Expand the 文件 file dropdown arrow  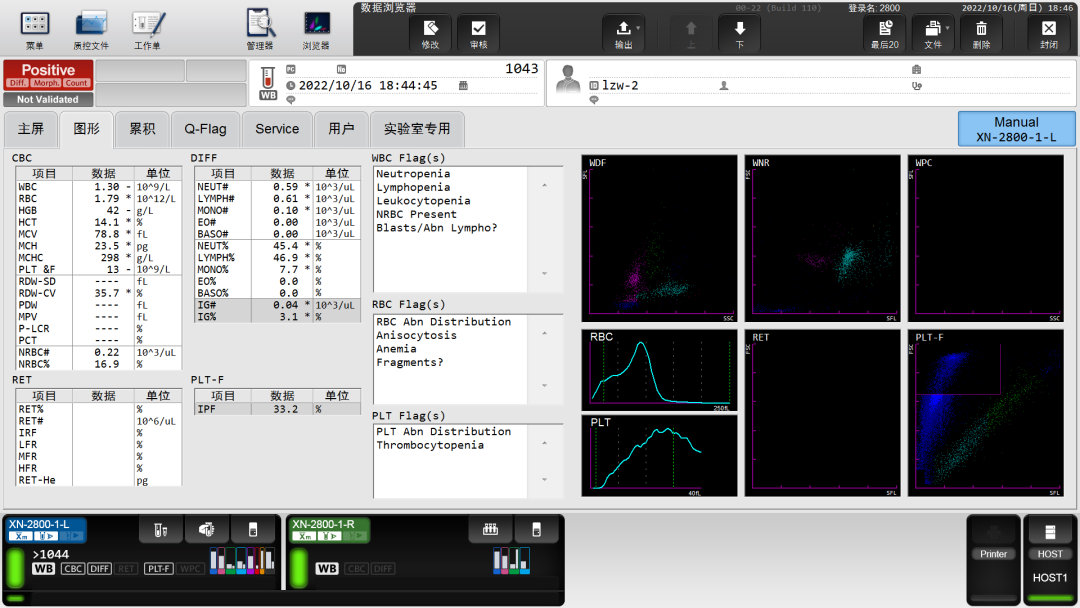948,28
